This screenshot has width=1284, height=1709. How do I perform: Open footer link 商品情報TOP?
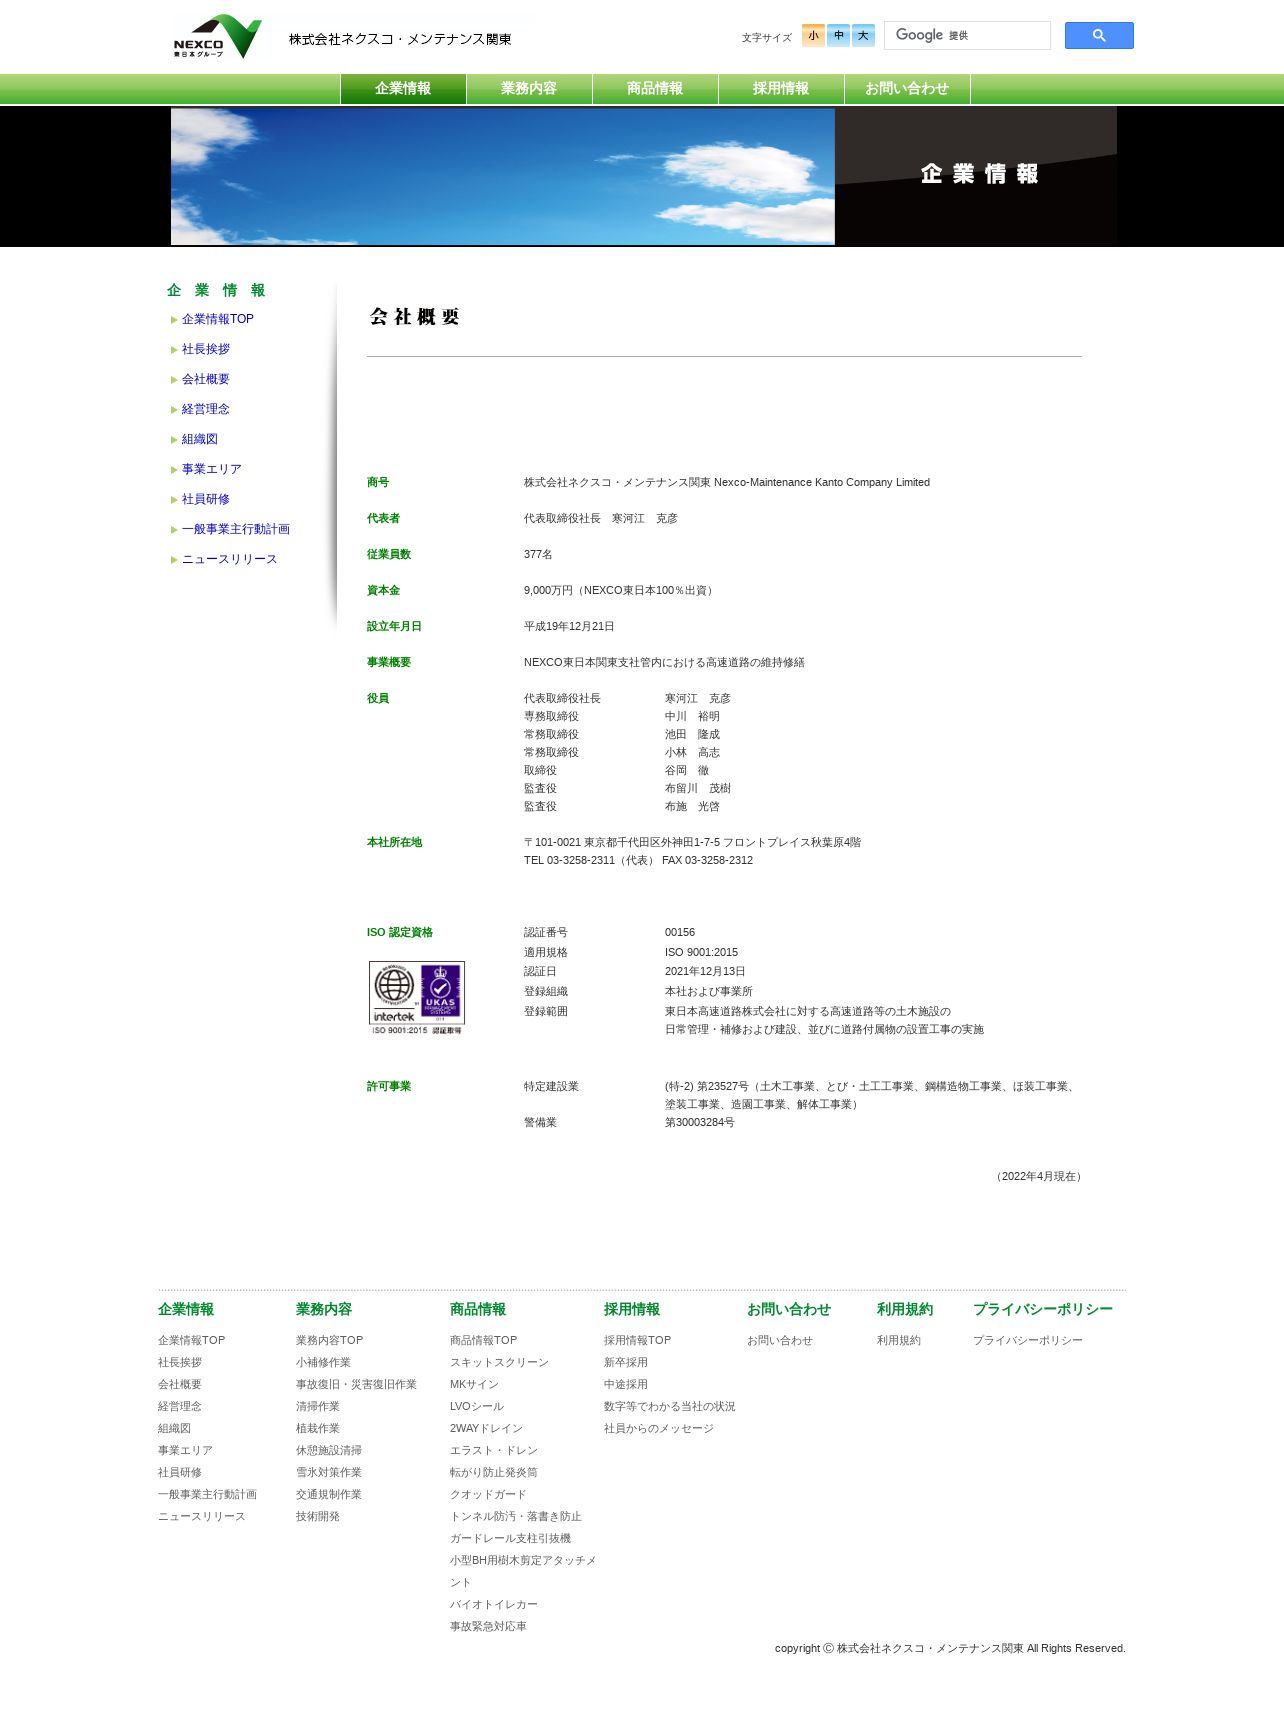tap(483, 1340)
